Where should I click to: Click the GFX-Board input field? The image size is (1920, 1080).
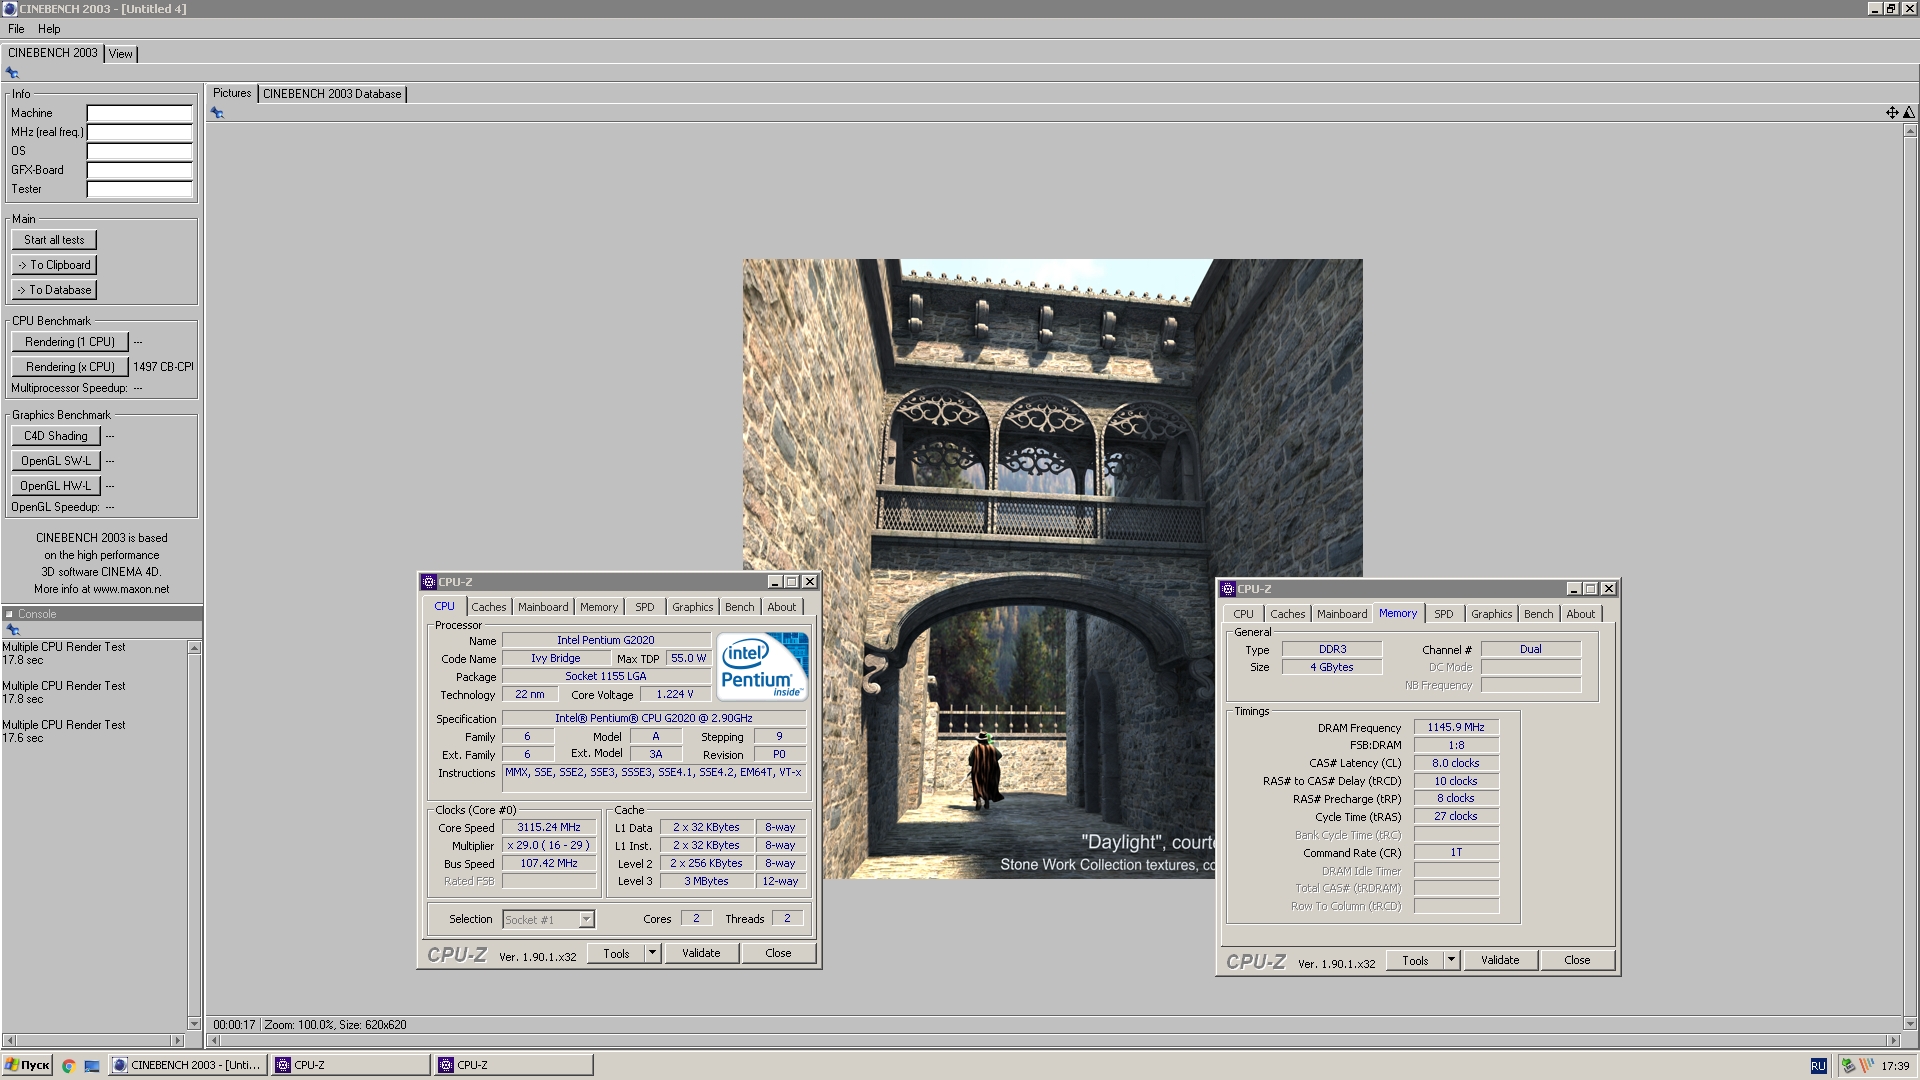(x=139, y=170)
